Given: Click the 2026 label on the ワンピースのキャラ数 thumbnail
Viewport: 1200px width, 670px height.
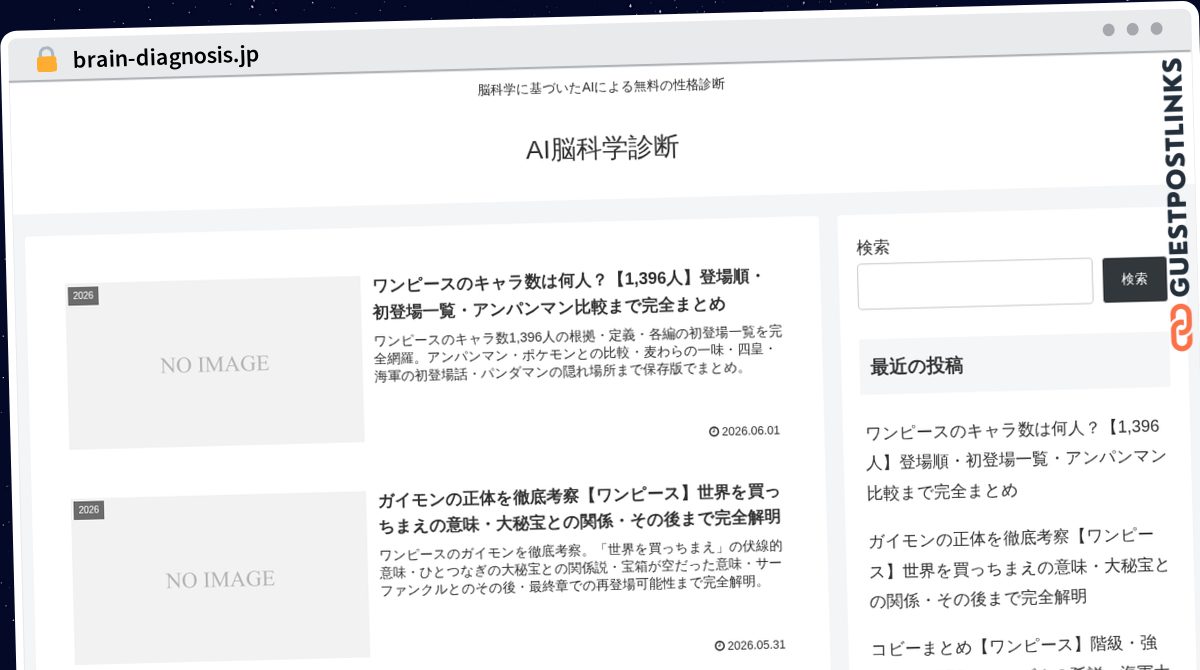Looking at the screenshot, I should pyautogui.click(x=83, y=296).
